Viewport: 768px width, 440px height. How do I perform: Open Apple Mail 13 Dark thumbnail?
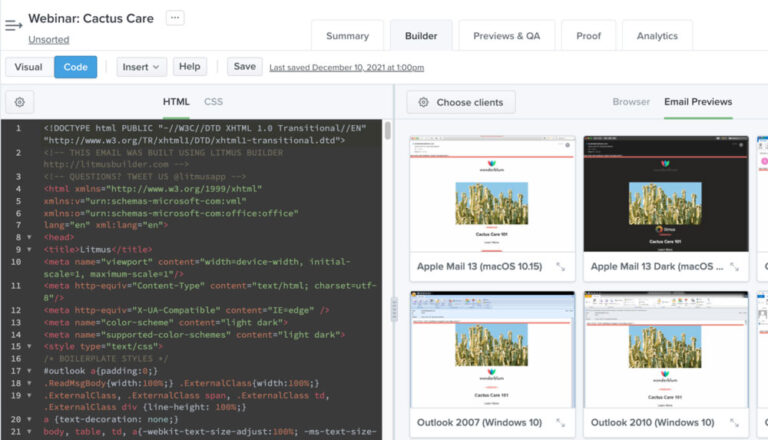click(666, 194)
